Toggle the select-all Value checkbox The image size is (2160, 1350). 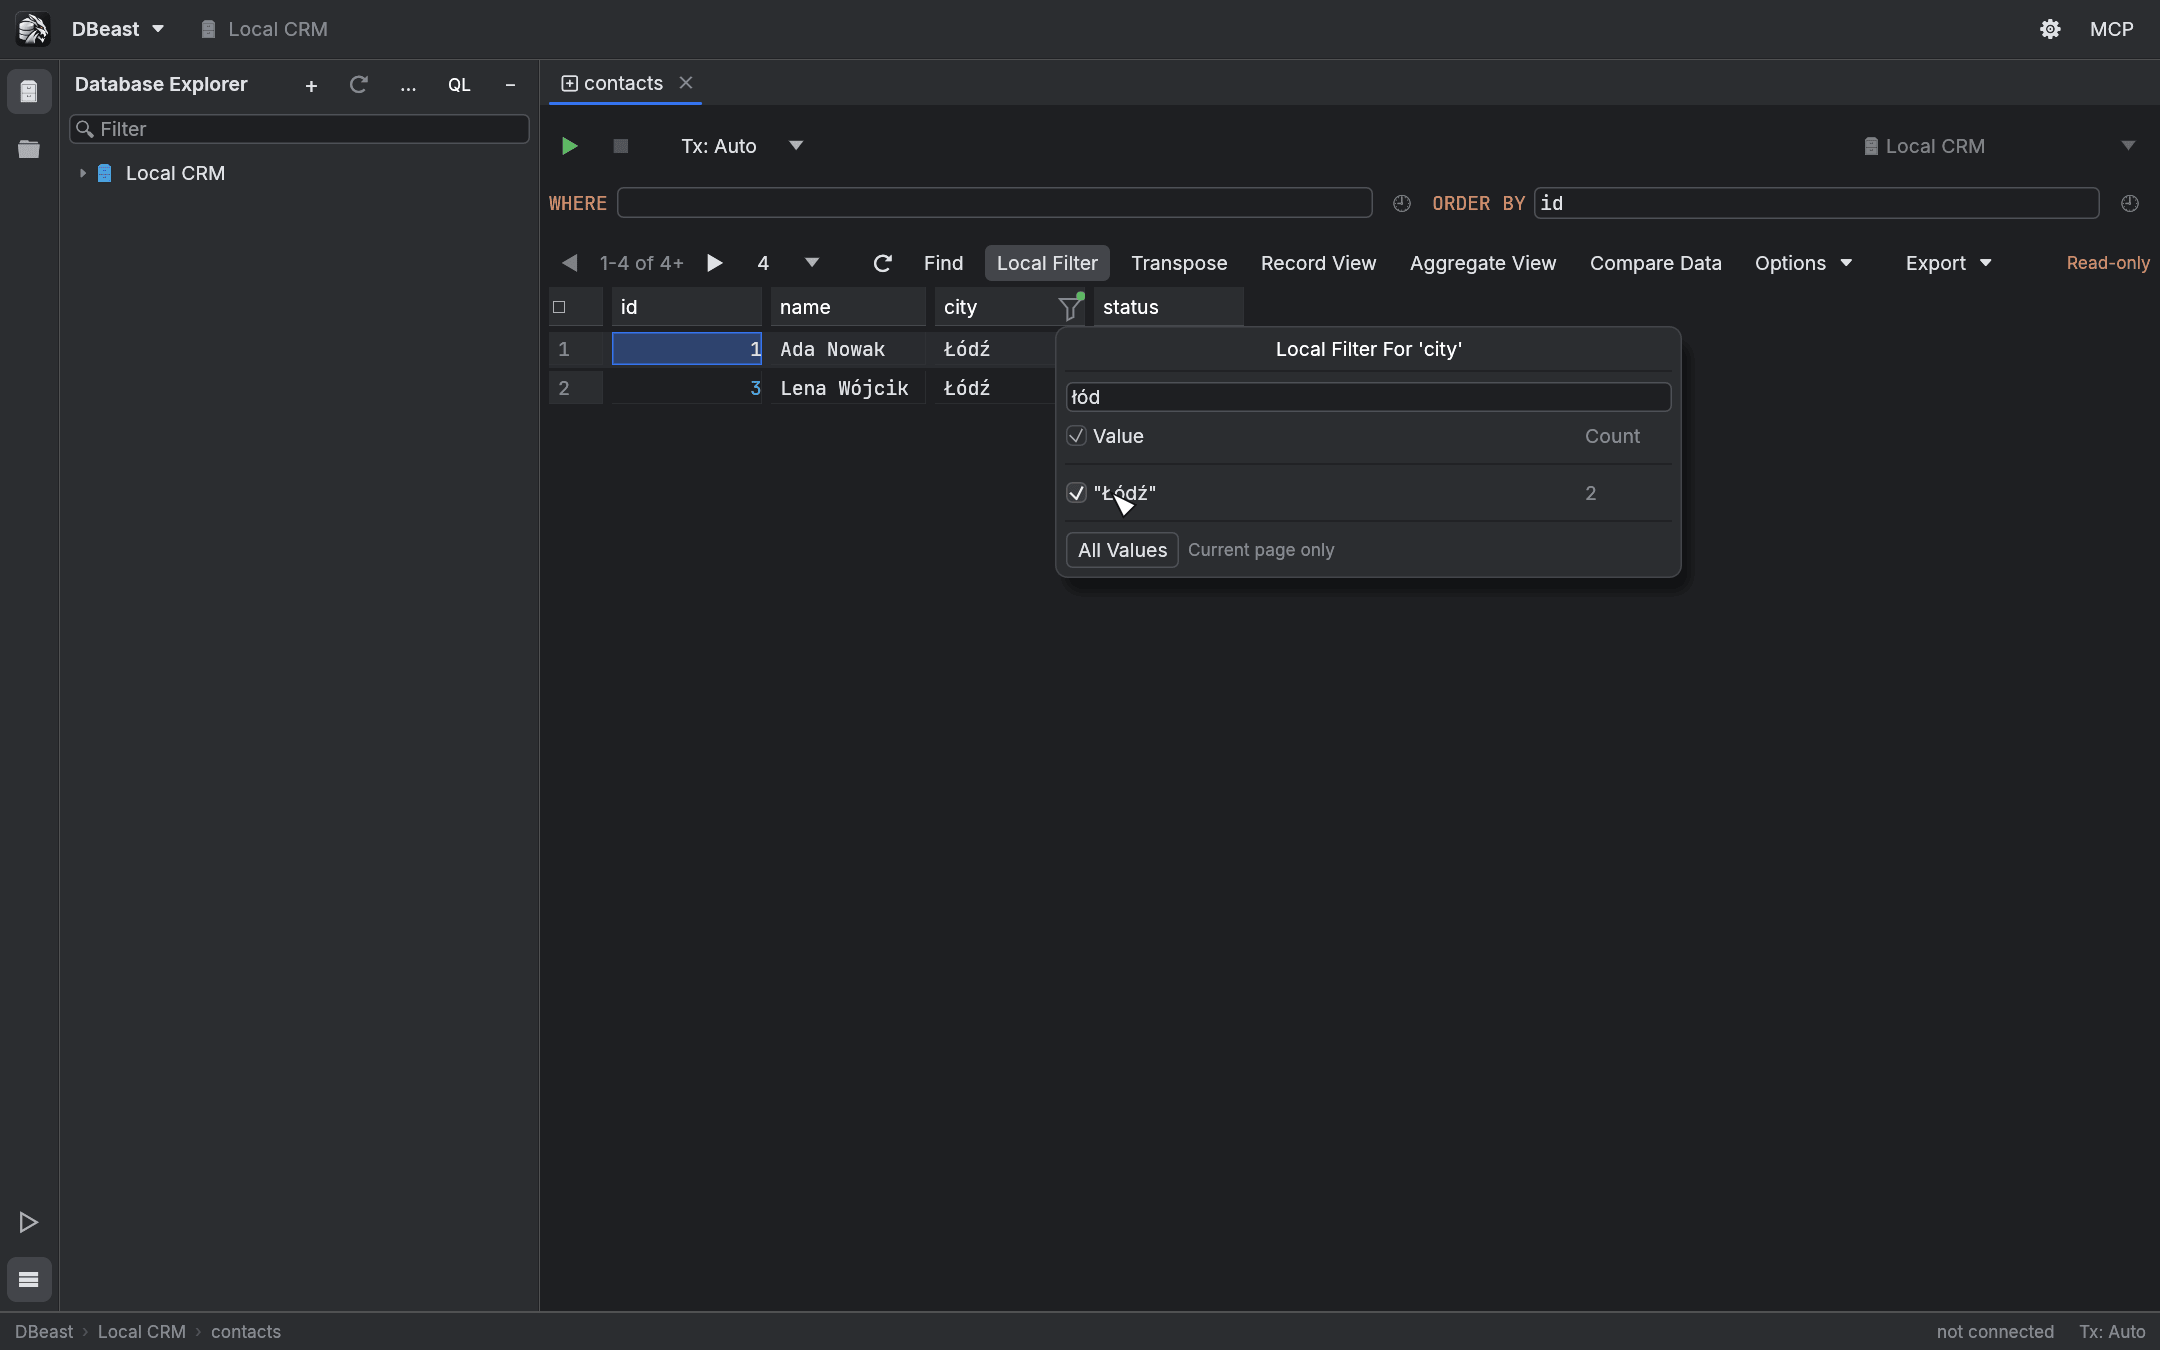[1076, 436]
